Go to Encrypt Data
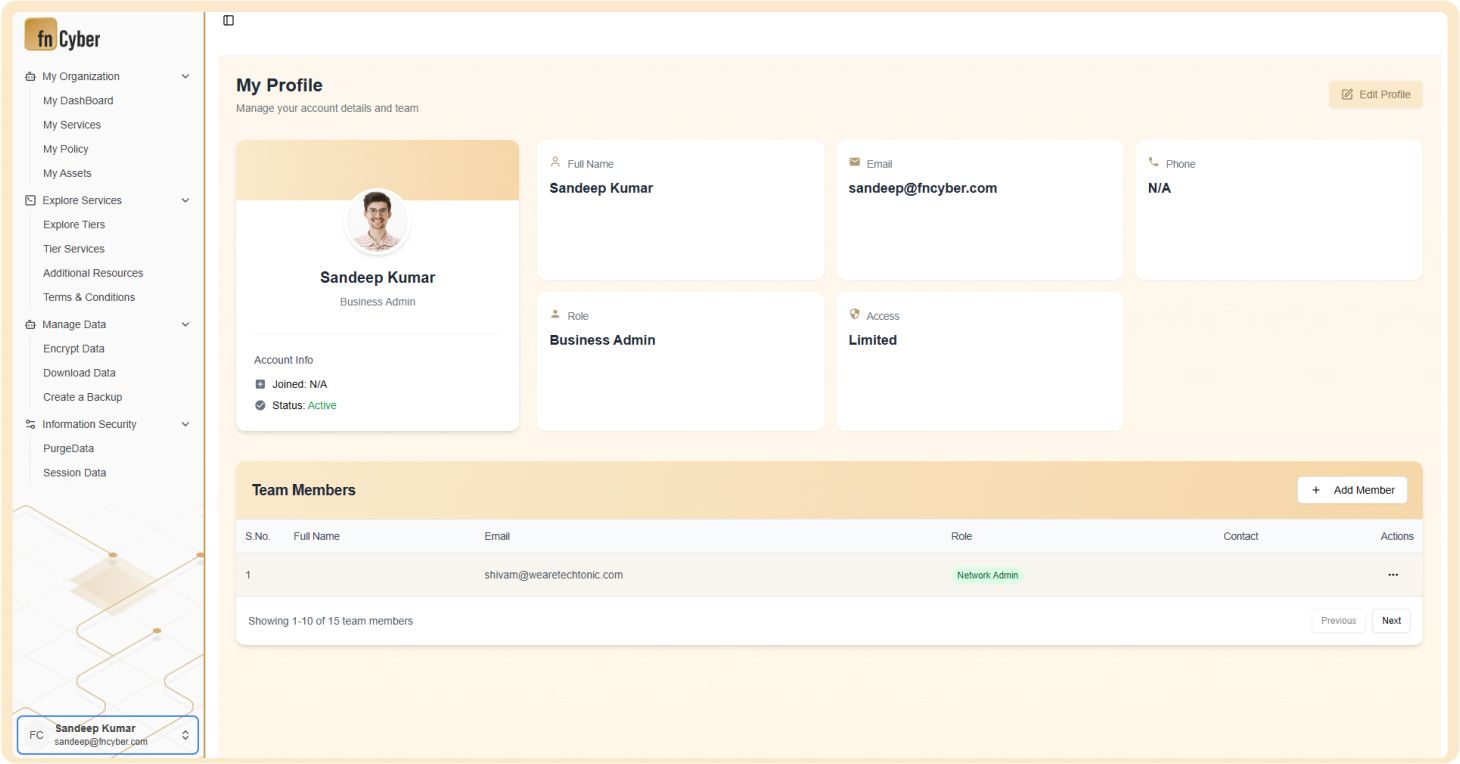Image resolution: width=1460 pixels, height=764 pixels. point(74,349)
